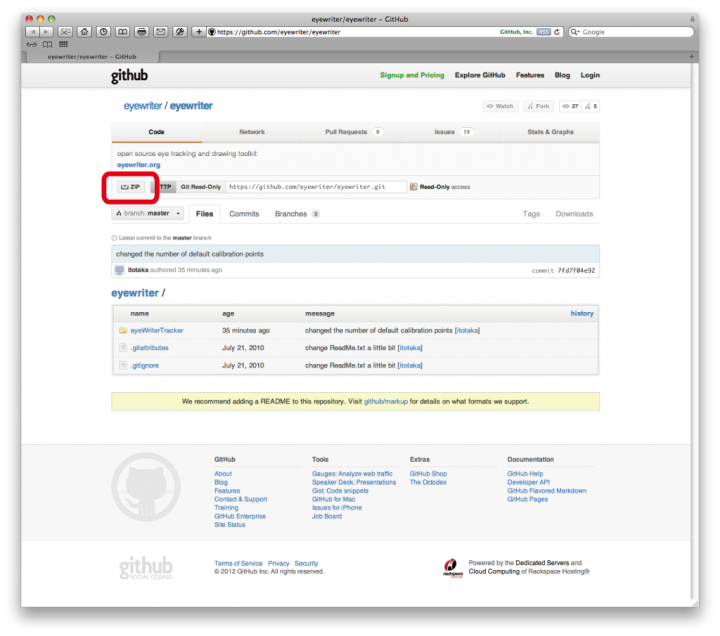The image size is (720, 636).
Task: Click the add bookmark plus button
Action: click(x=198, y=32)
